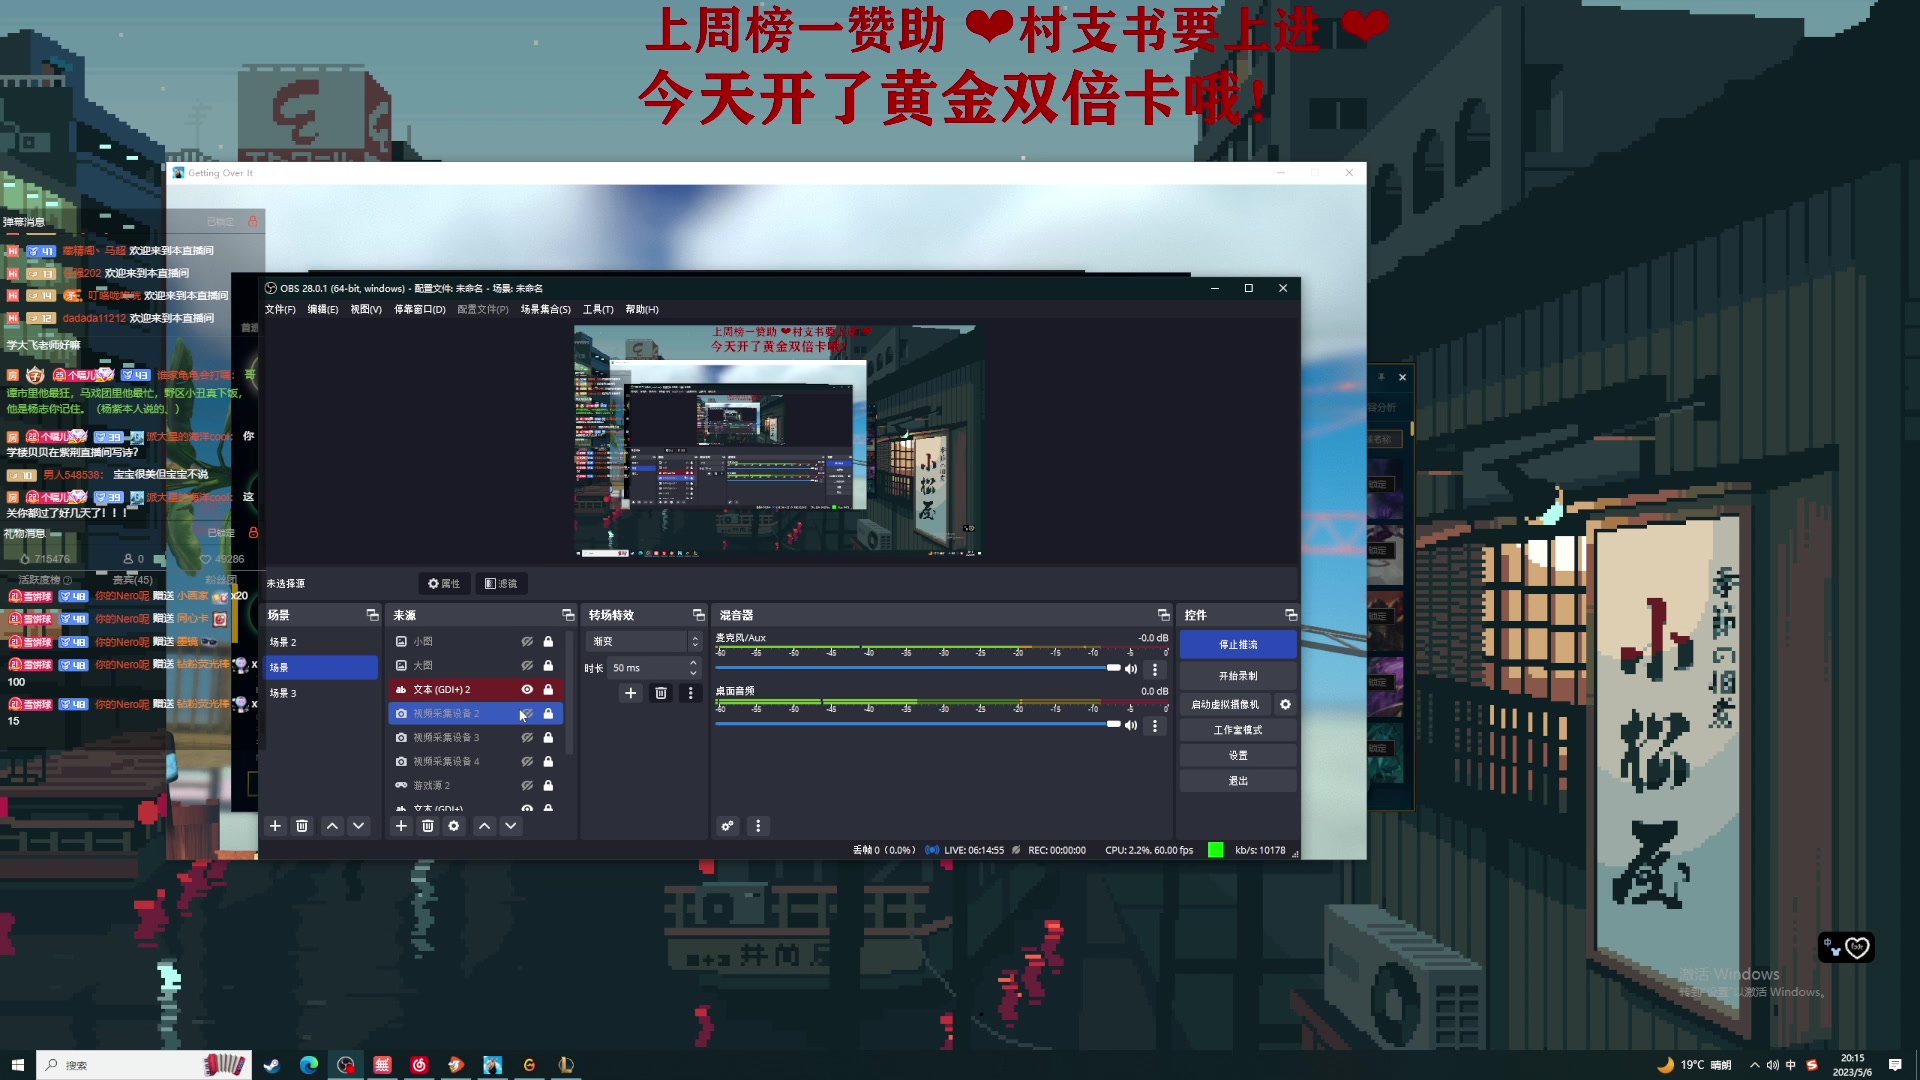This screenshot has width=1920, height=1080.
Task: Remove selected source via trash icon in 来源 panel
Action: [x=427, y=826]
